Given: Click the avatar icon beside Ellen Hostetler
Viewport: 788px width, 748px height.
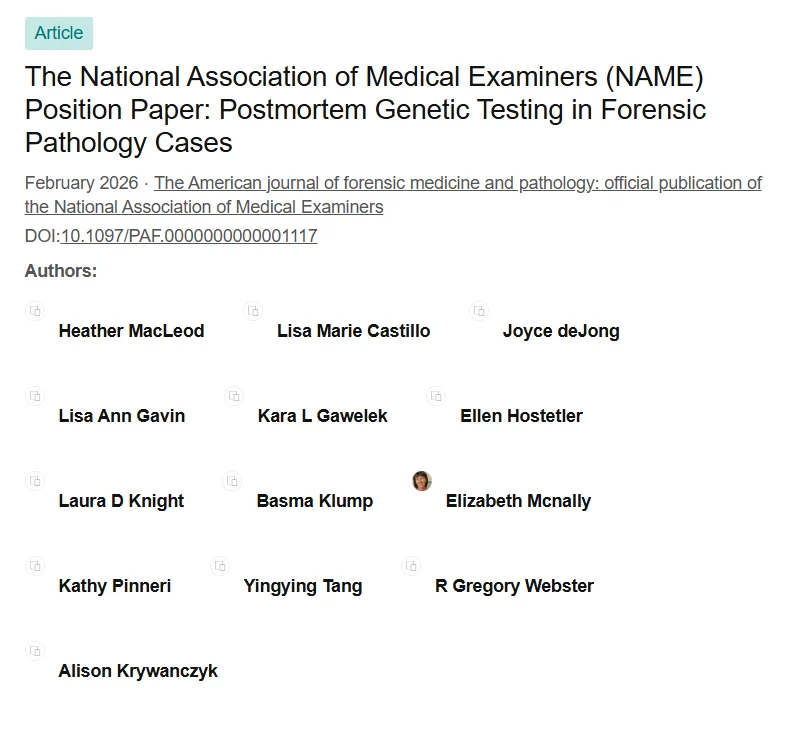Looking at the screenshot, I should 436,396.
